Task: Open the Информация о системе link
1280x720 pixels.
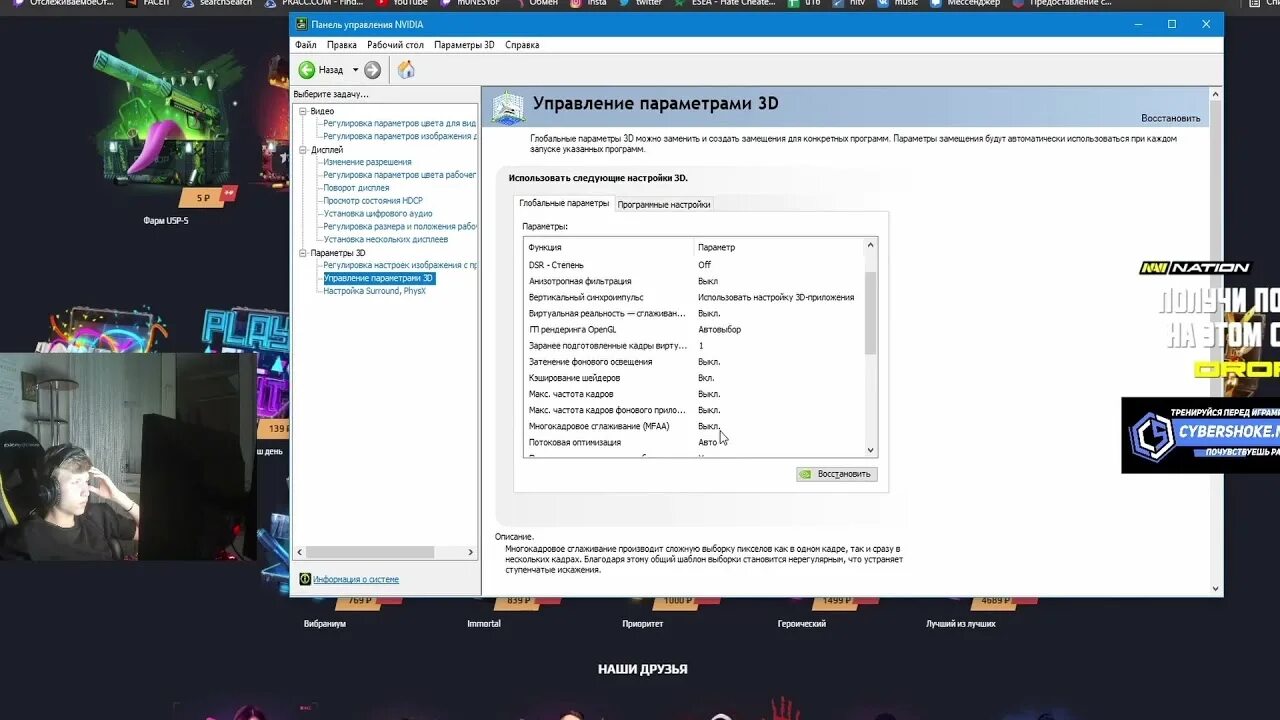Action: [356, 579]
